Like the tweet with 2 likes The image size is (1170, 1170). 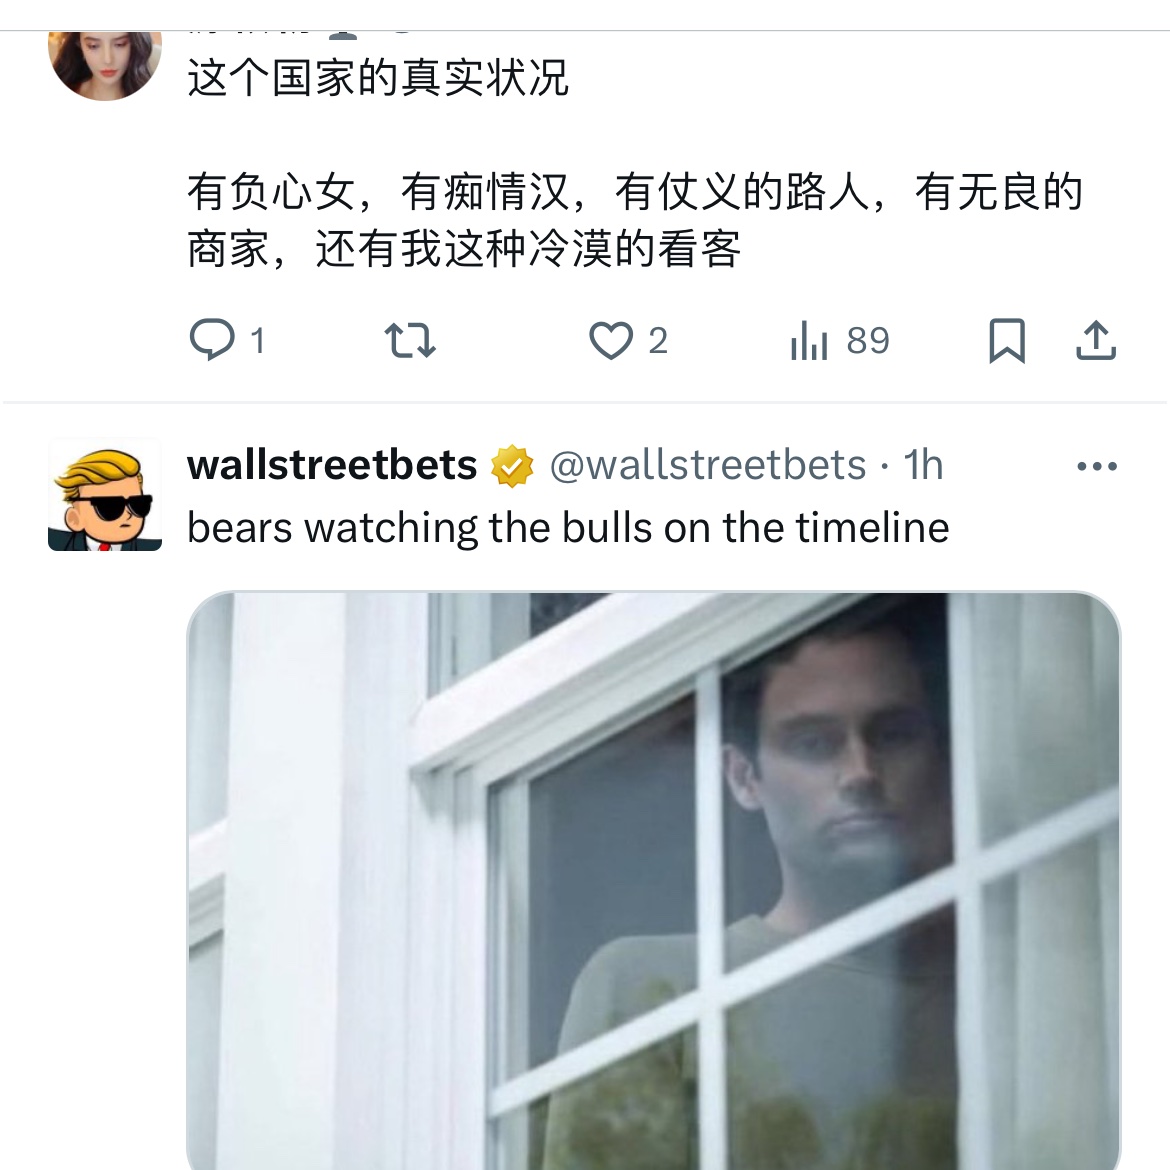click(610, 340)
